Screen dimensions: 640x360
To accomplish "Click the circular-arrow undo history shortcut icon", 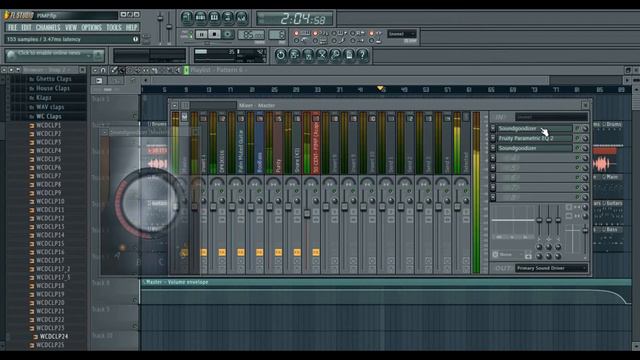I will (x=280, y=55).
